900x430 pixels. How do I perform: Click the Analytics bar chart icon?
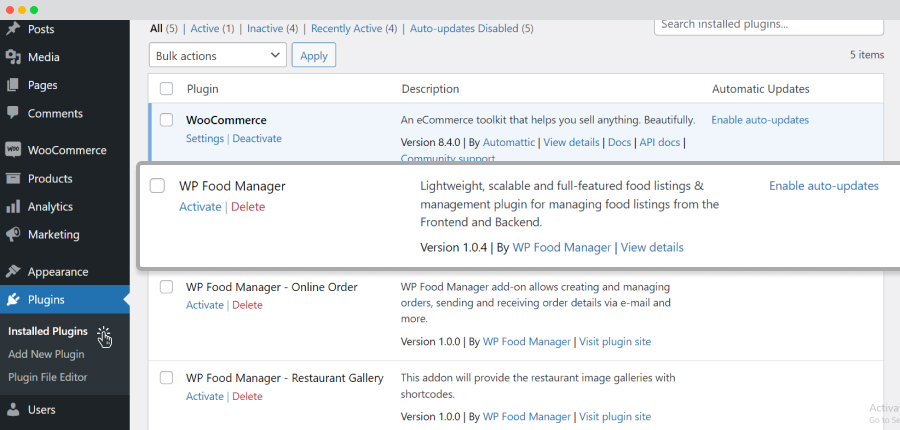(13, 207)
